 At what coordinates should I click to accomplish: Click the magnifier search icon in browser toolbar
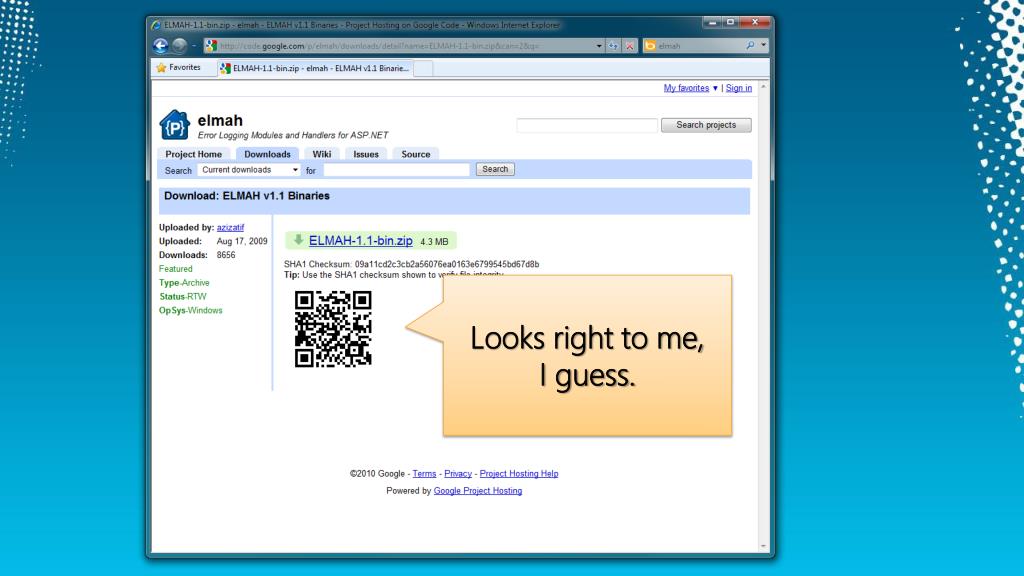pos(750,46)
